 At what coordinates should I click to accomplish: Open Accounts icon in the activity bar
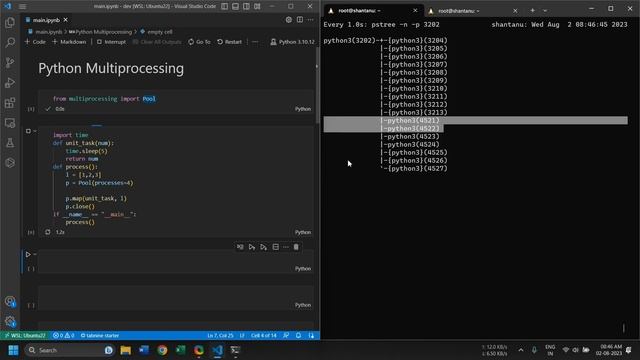coord(10,302)
